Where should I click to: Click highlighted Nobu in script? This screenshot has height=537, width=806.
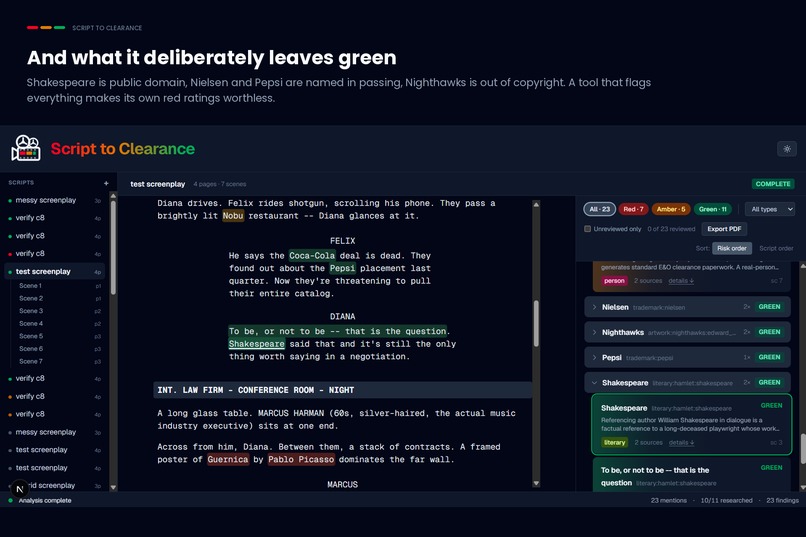[233, 216]
